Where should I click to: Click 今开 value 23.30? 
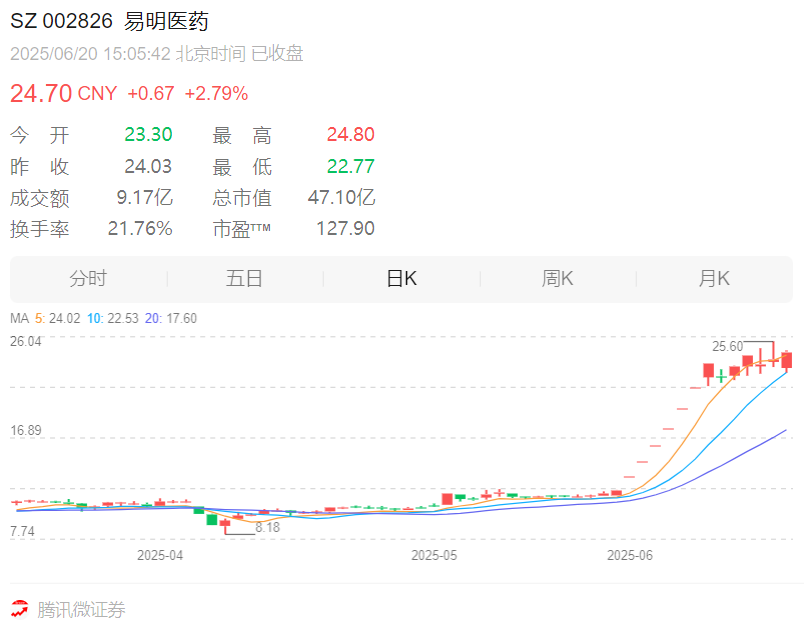148,135
